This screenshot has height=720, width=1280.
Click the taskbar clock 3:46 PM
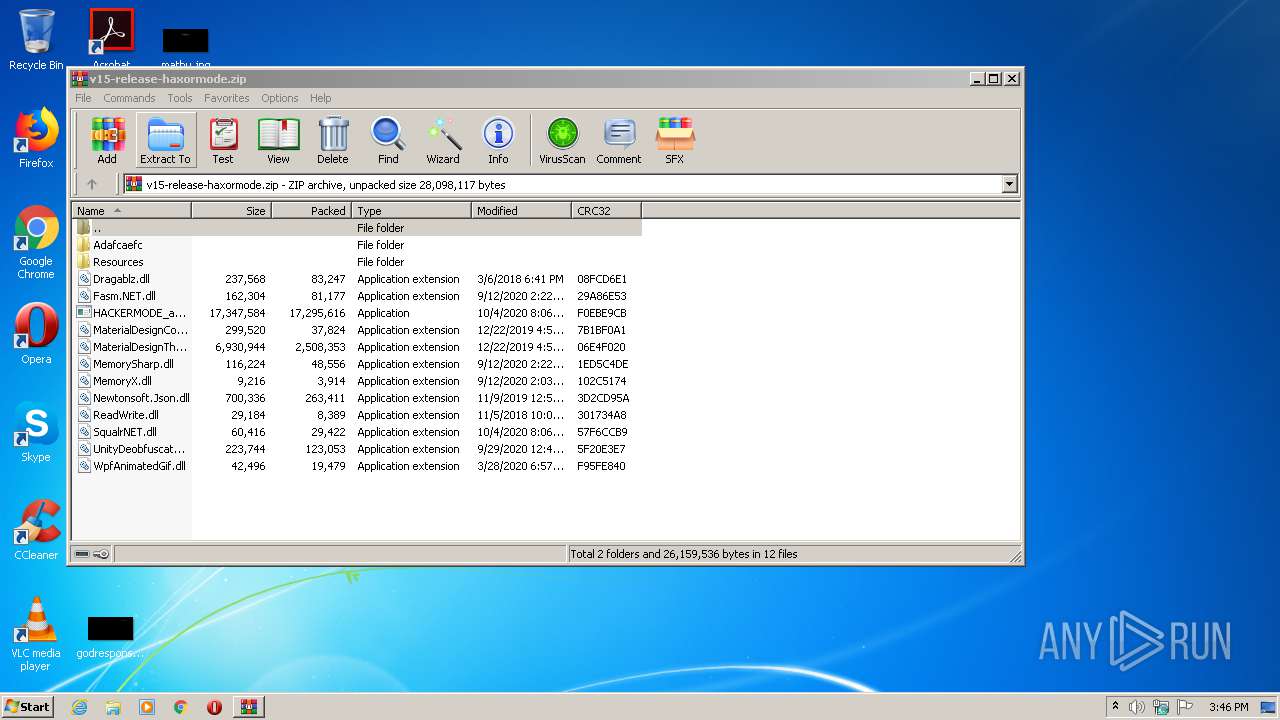(1228, 707)
